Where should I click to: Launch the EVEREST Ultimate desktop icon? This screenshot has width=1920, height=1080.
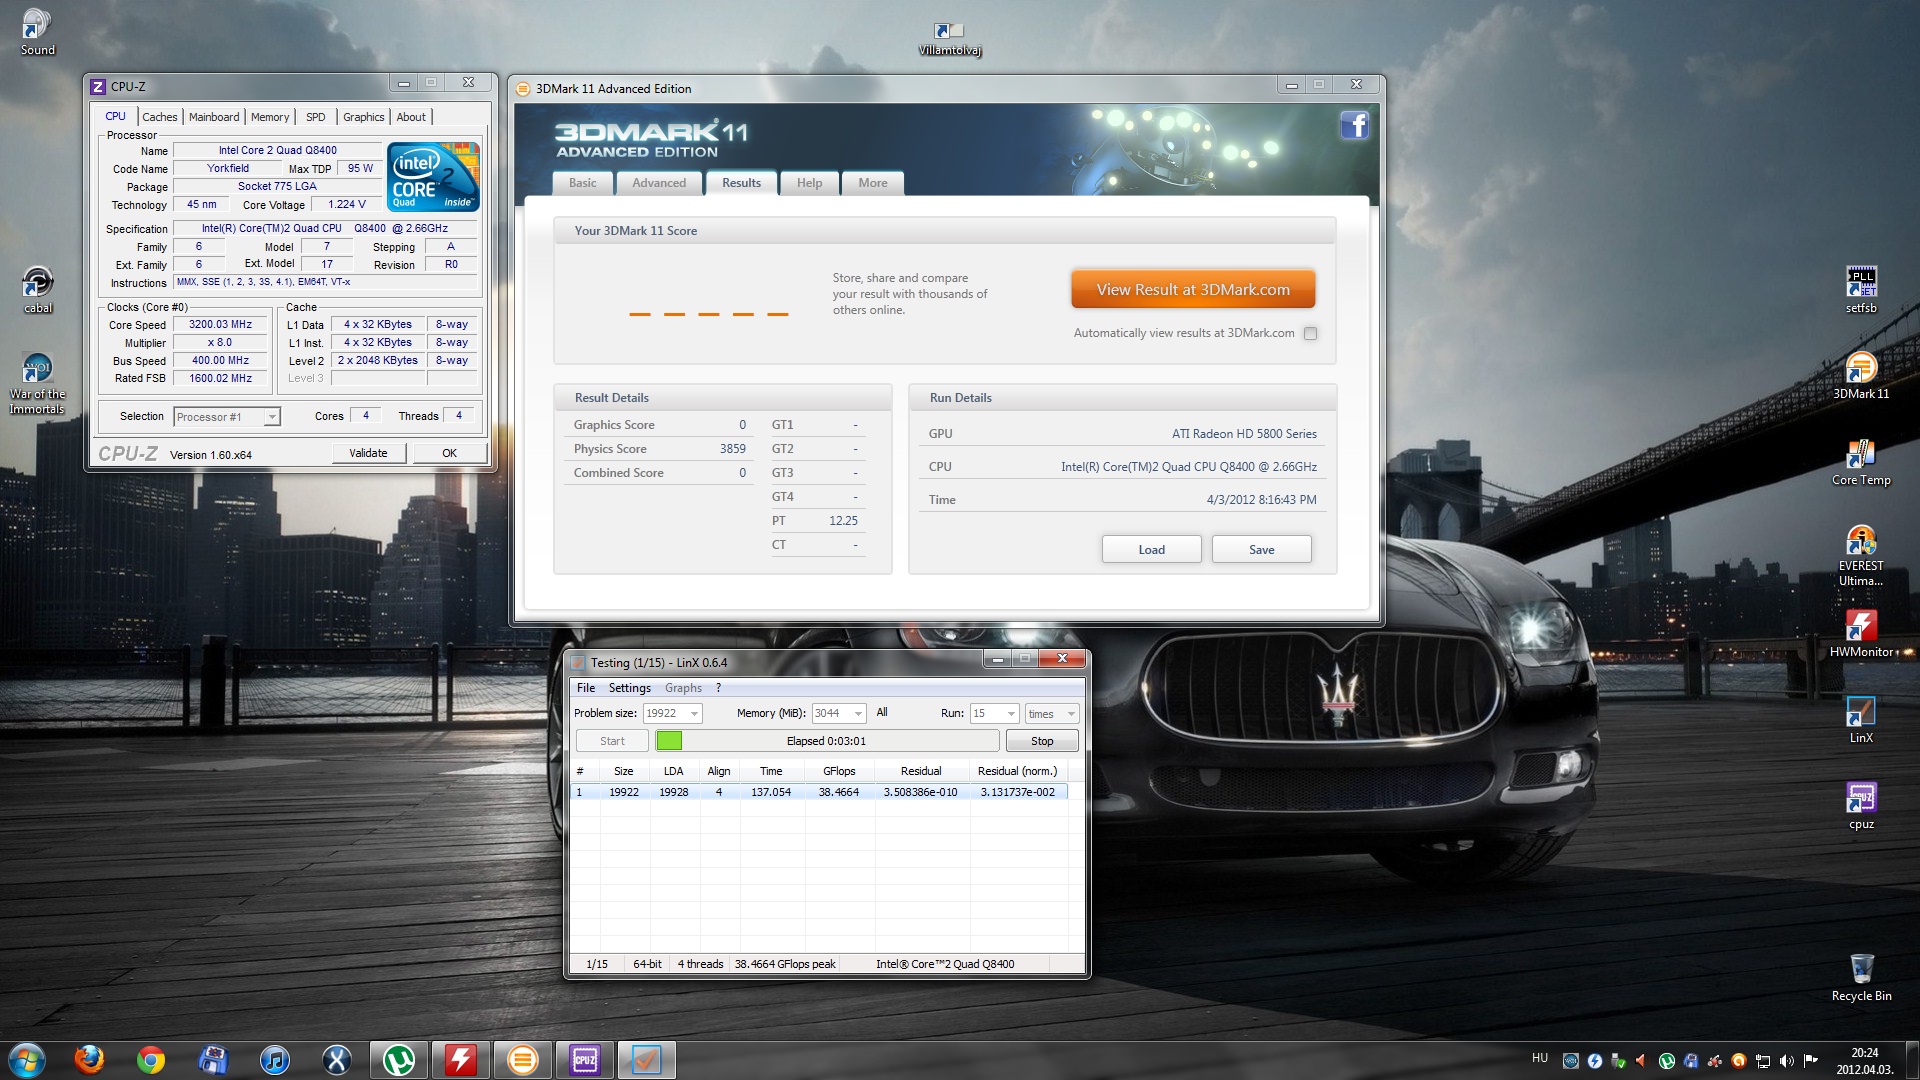click(1860, 556)
